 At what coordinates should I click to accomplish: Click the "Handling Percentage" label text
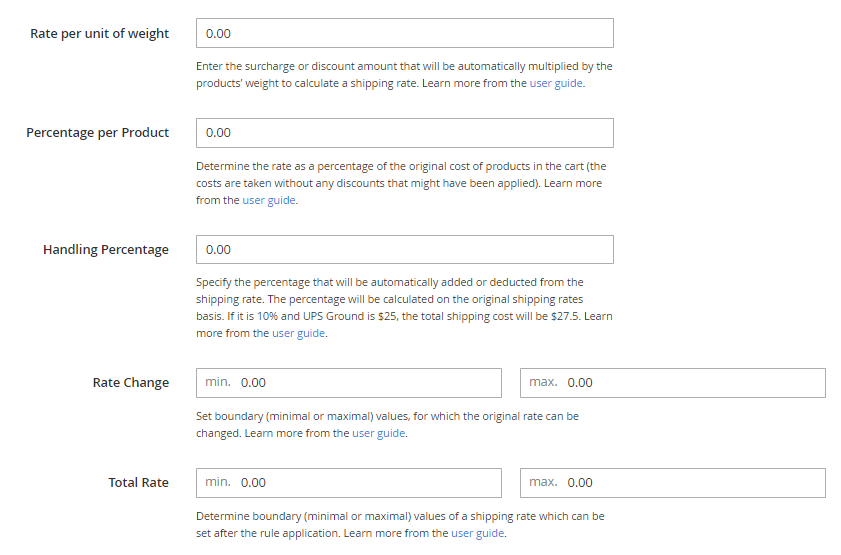click(106, 249)
